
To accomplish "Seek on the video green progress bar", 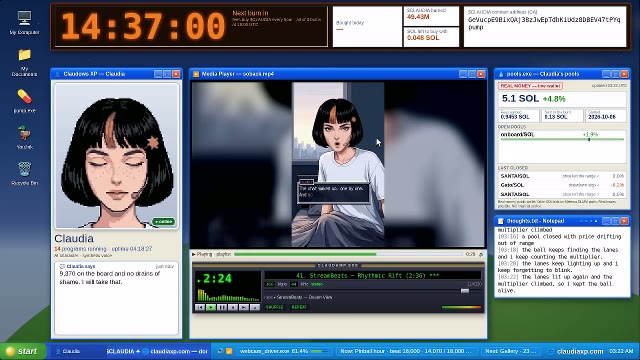I will pos(348,254).
